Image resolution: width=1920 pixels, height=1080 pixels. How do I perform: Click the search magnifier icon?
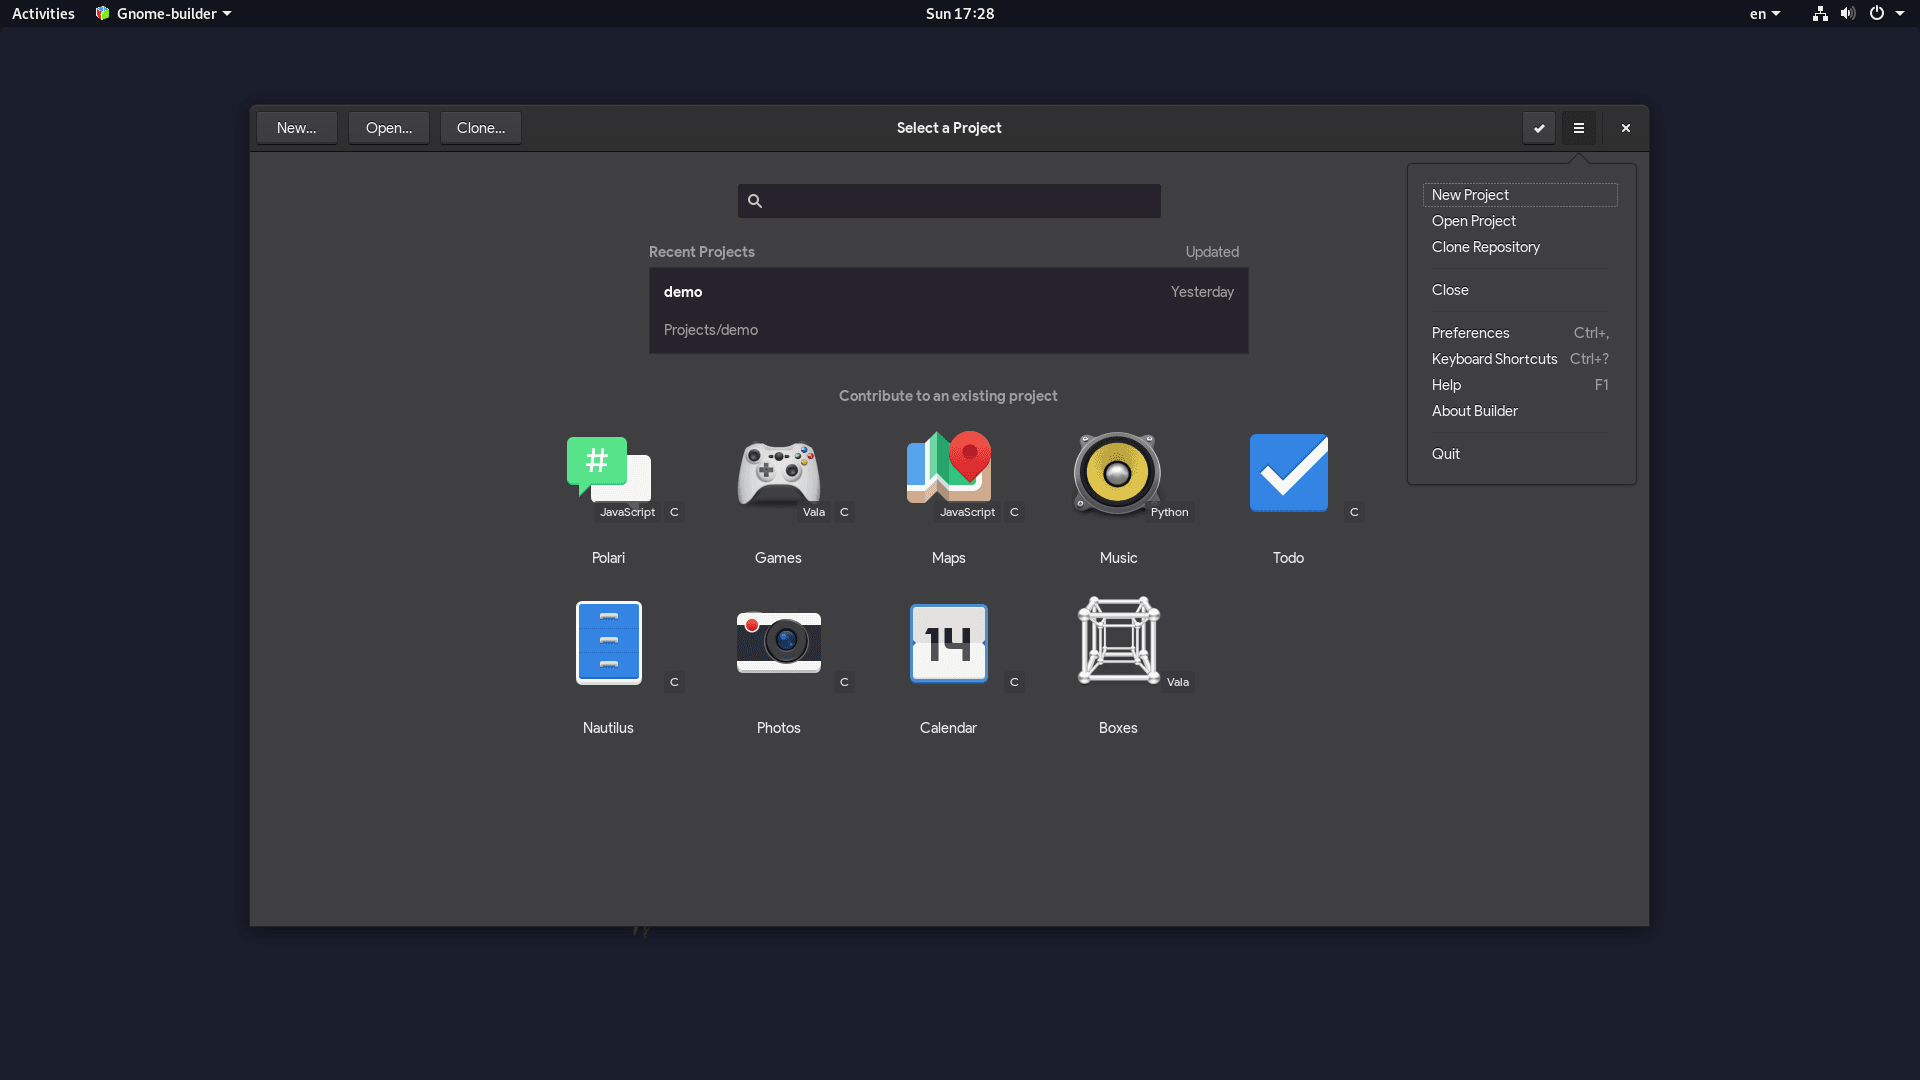coord(755,201)
